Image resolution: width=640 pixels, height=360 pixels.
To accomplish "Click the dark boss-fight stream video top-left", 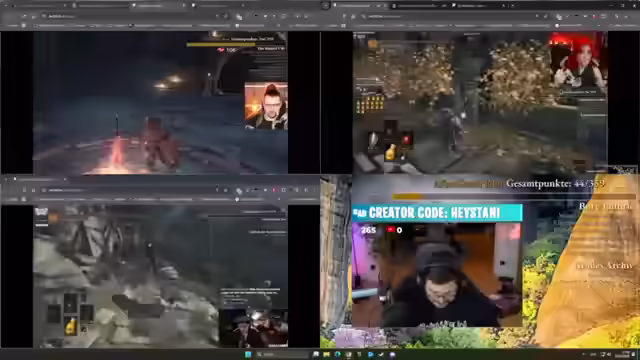I will click(x=160, y=102).
